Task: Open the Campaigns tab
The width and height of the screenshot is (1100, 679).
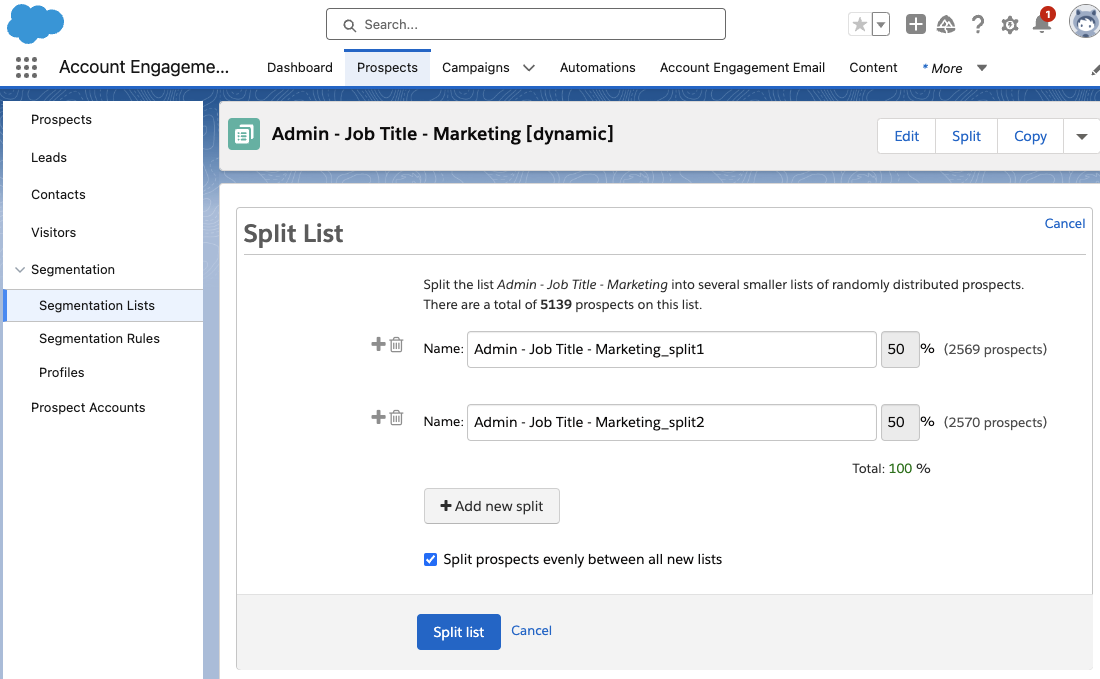Action: (x=476, y=67)
